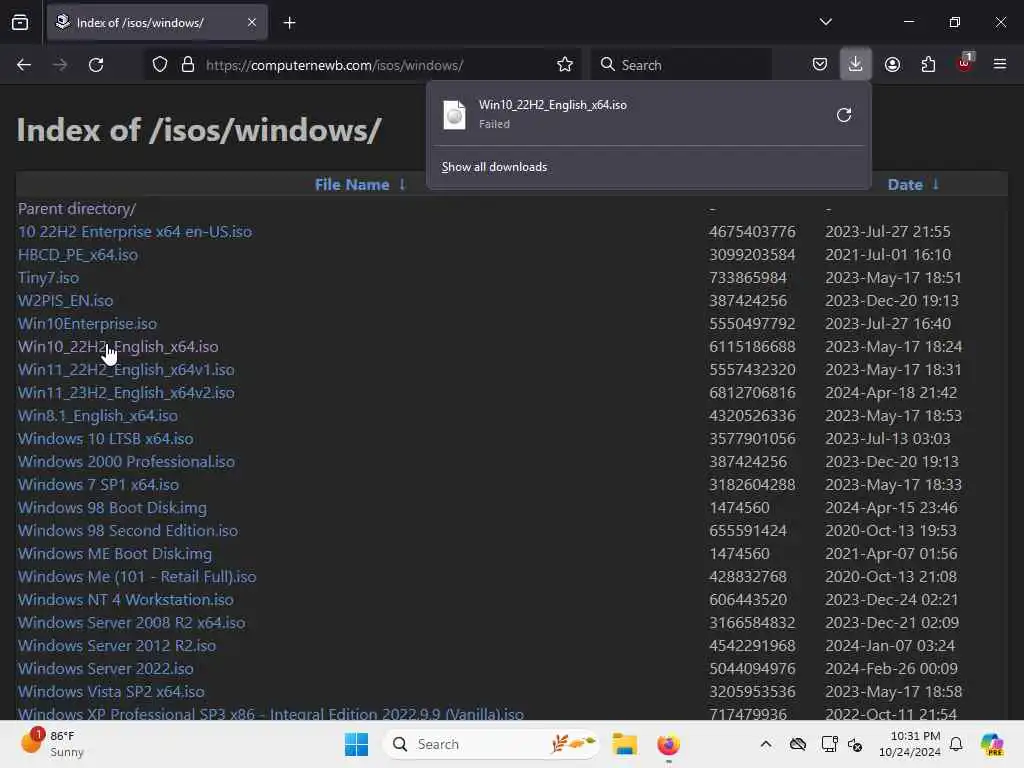The height and width of the screenshot is (768, 1024).
Task: Open the W2PIS_EN.iso link
Action: tap(65, 300)
